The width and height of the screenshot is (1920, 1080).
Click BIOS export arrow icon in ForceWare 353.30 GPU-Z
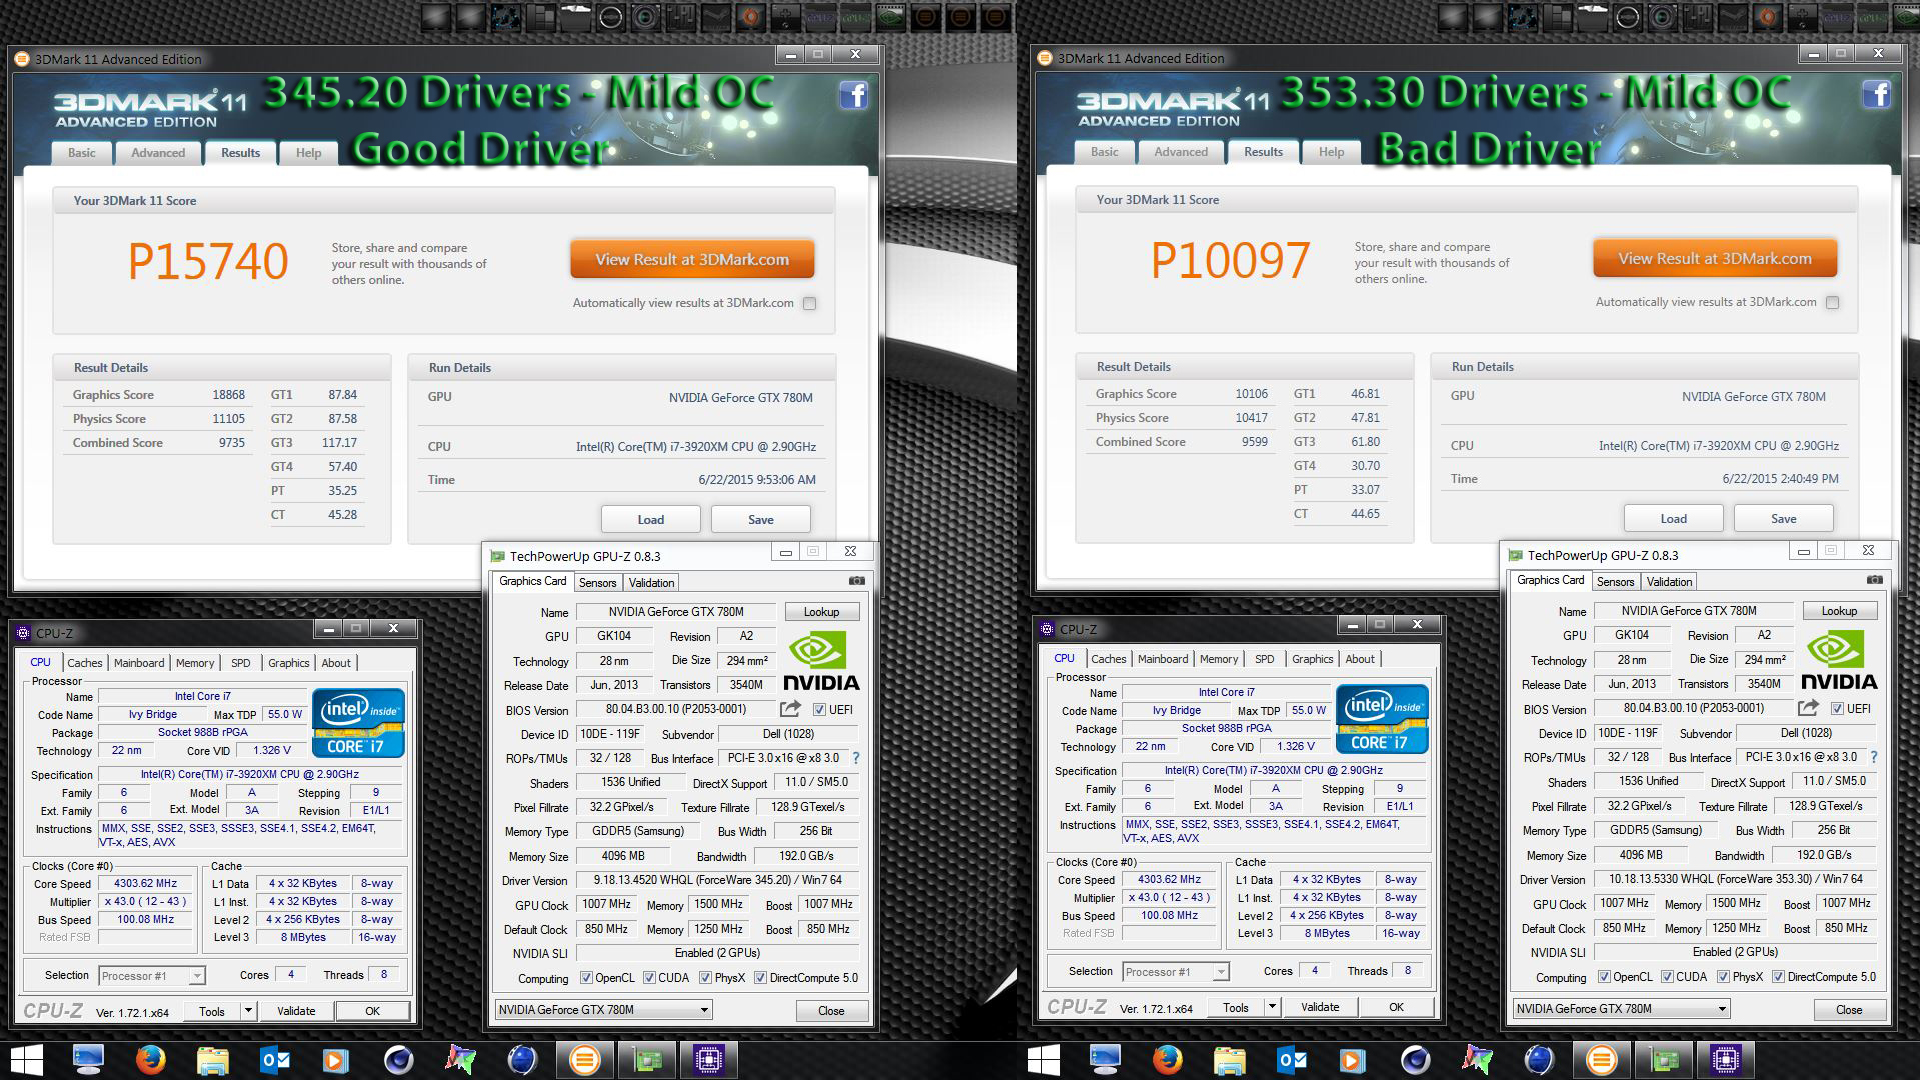pyautogui.click(x=1807, y=708)
